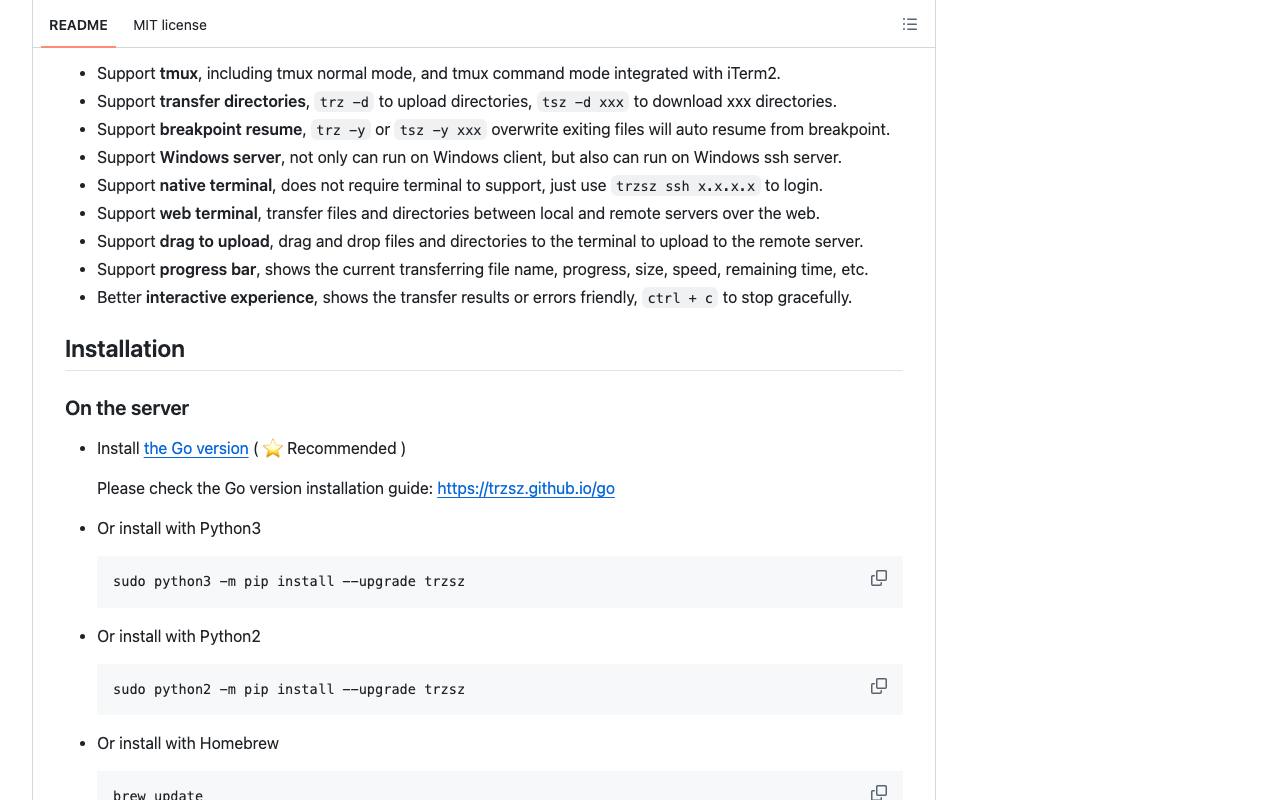Open the README outline icon
Screen dimensions: 1280x800
click(x=910, y=24)
